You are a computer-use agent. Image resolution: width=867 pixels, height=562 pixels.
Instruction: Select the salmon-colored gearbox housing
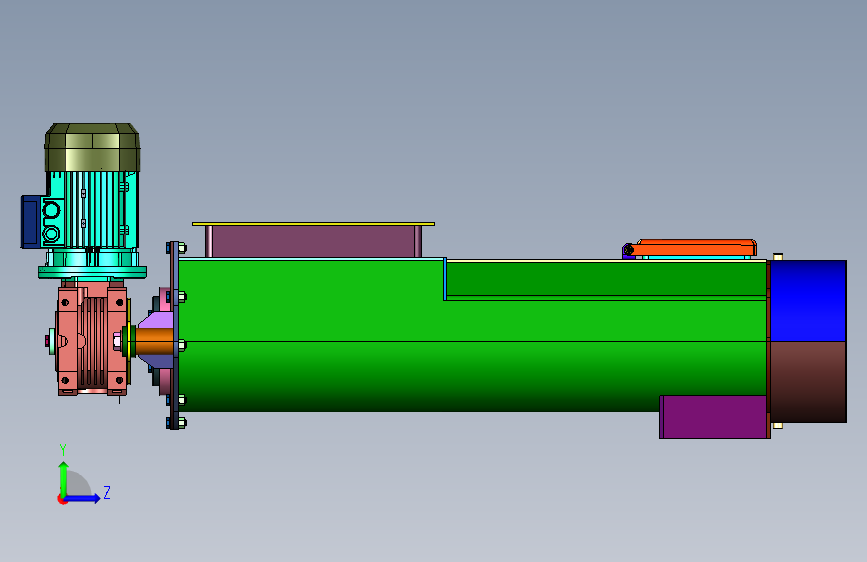pyautogui.click(x=92, y=337)
